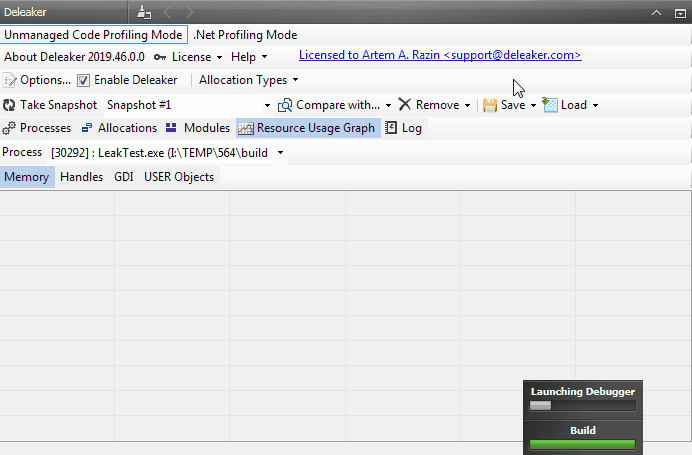This screenshot has height=455, width=692.
Task: Click the green Build progress bar
Action: [x=583, y=444]
